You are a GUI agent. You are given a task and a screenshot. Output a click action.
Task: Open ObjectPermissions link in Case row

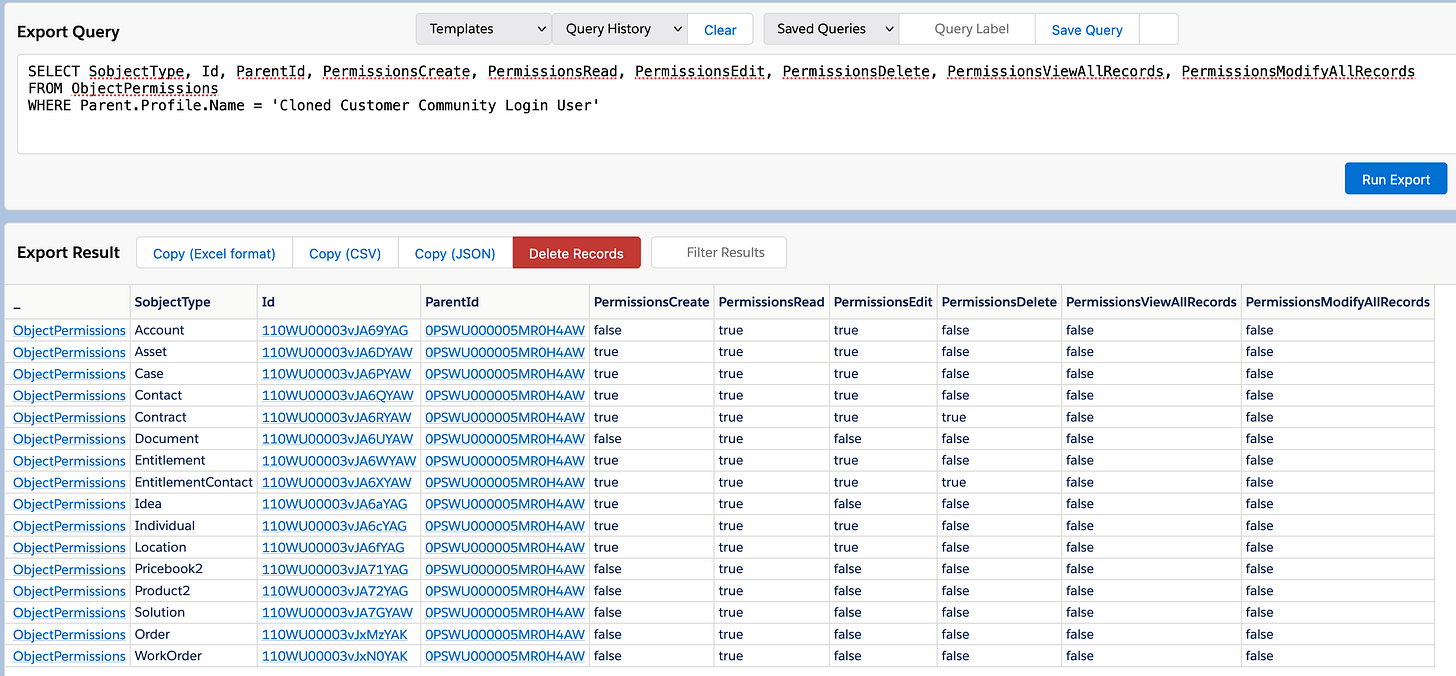69,374
